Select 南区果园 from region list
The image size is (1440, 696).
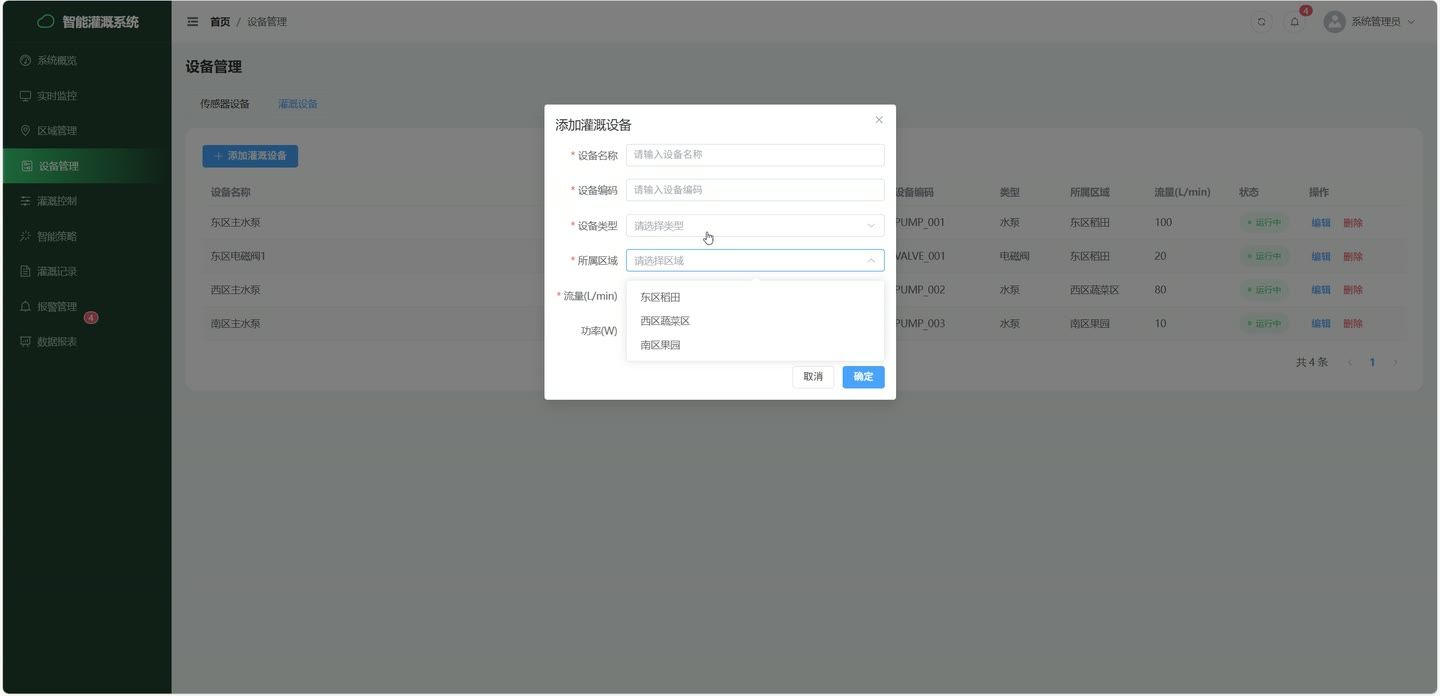tap(755, 345)
